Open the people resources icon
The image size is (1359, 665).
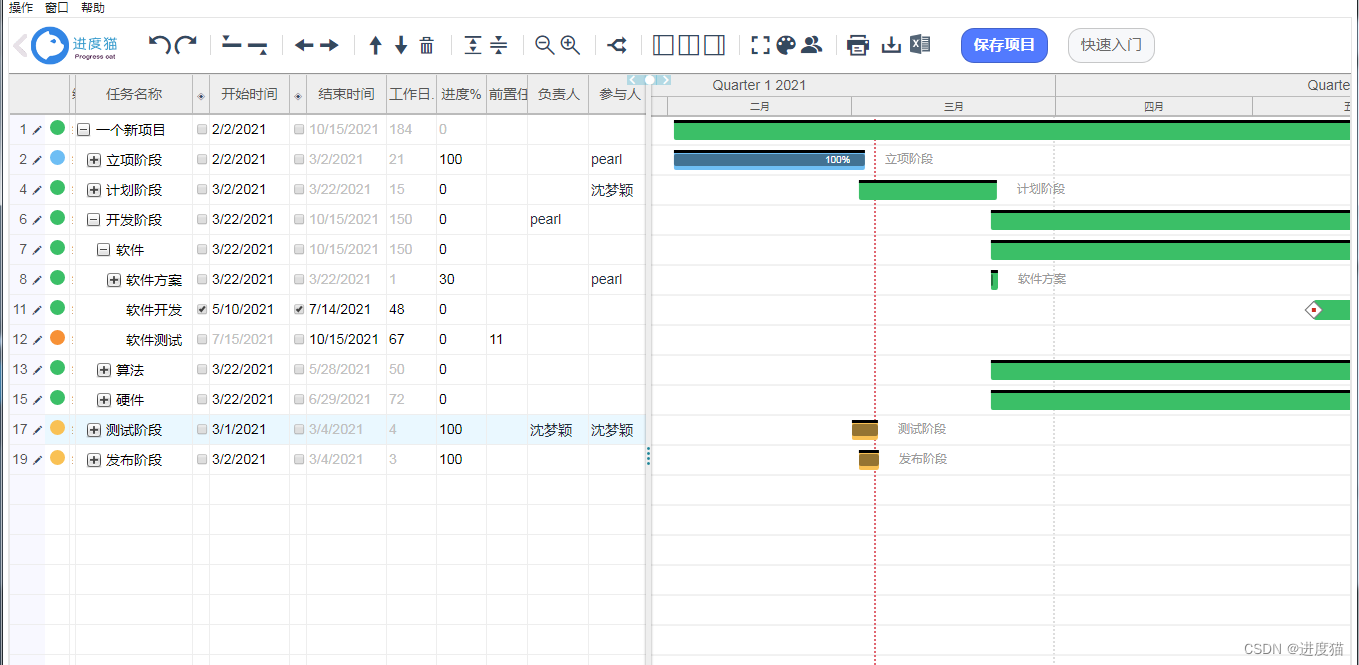812,45
